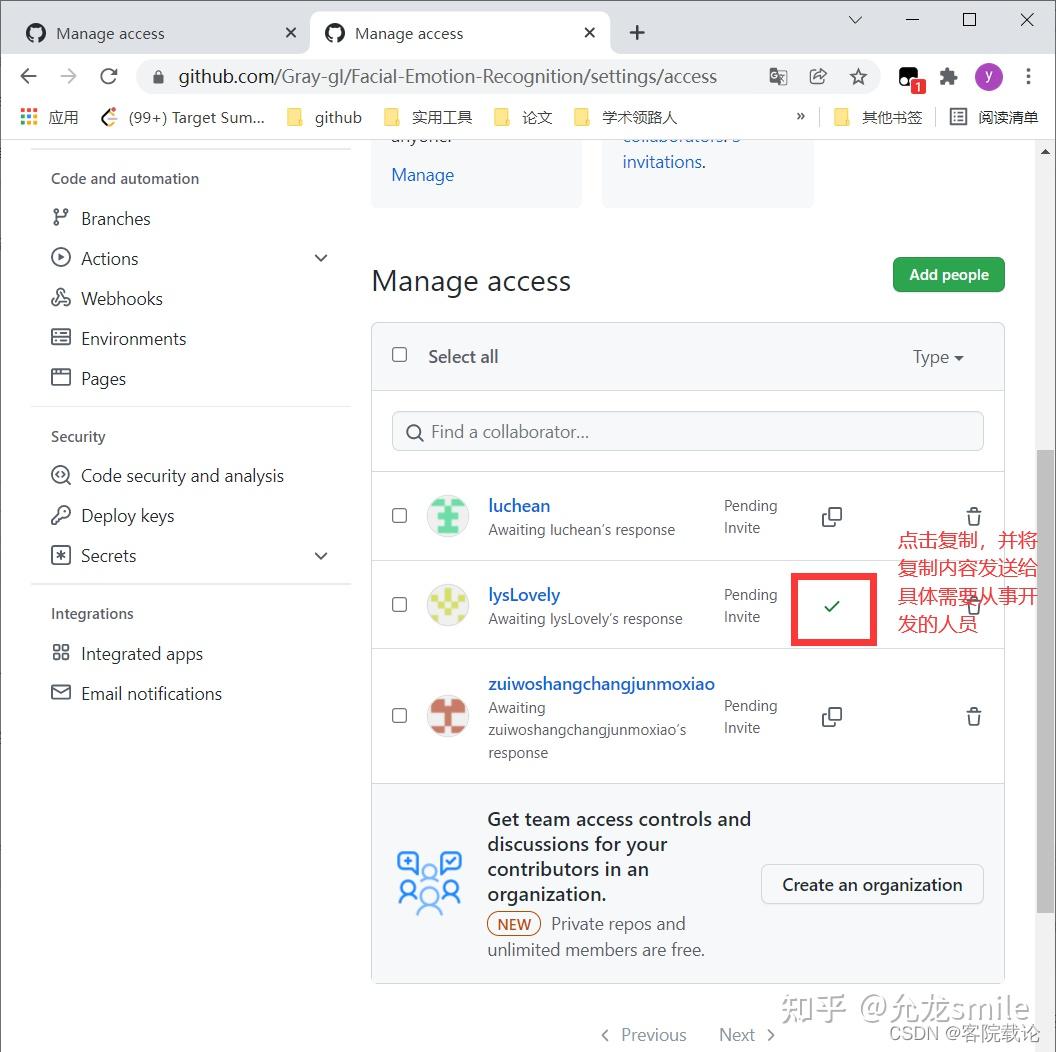Open Code security and analysis settings
The image size is (1056, 1052).
[x=183, y=475]
